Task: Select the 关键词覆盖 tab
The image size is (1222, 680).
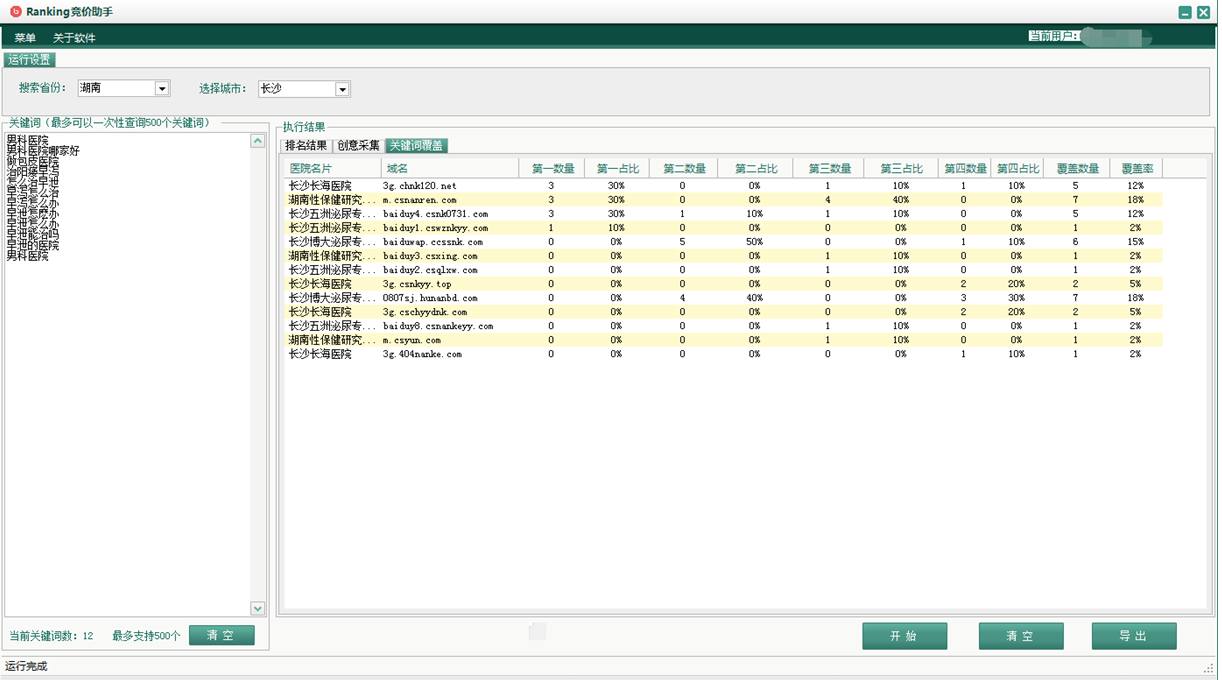Action: (x=416, y=145)
